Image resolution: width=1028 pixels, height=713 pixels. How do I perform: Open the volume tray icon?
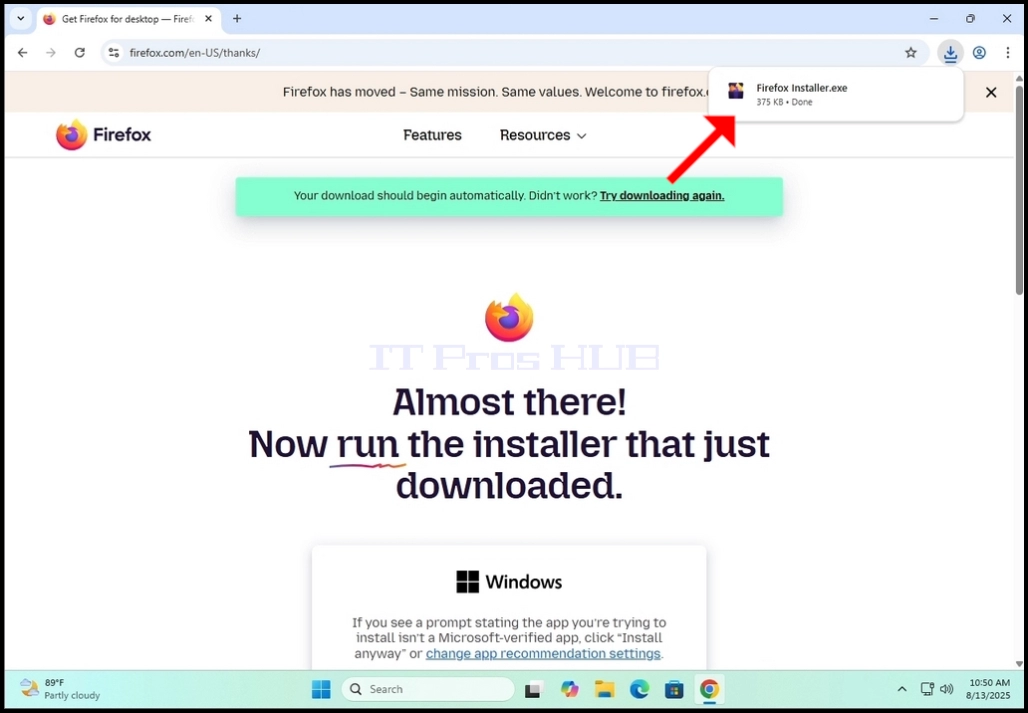tap(946, 689)
